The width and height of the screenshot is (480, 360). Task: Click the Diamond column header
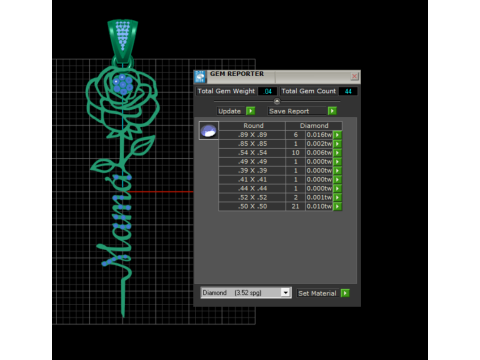[x=314, y=126]
